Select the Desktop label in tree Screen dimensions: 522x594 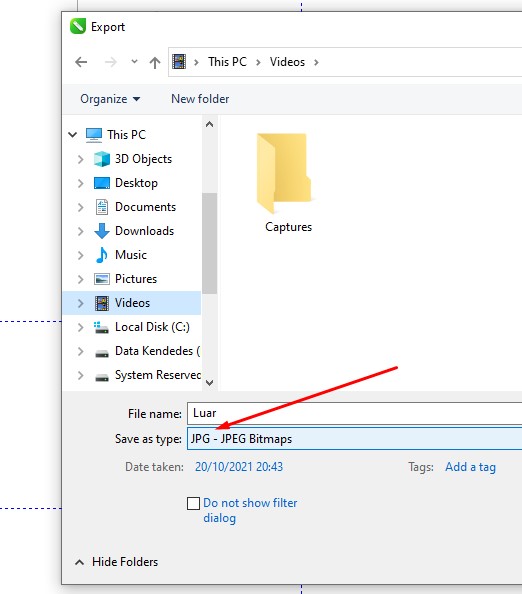click(136, 183)
